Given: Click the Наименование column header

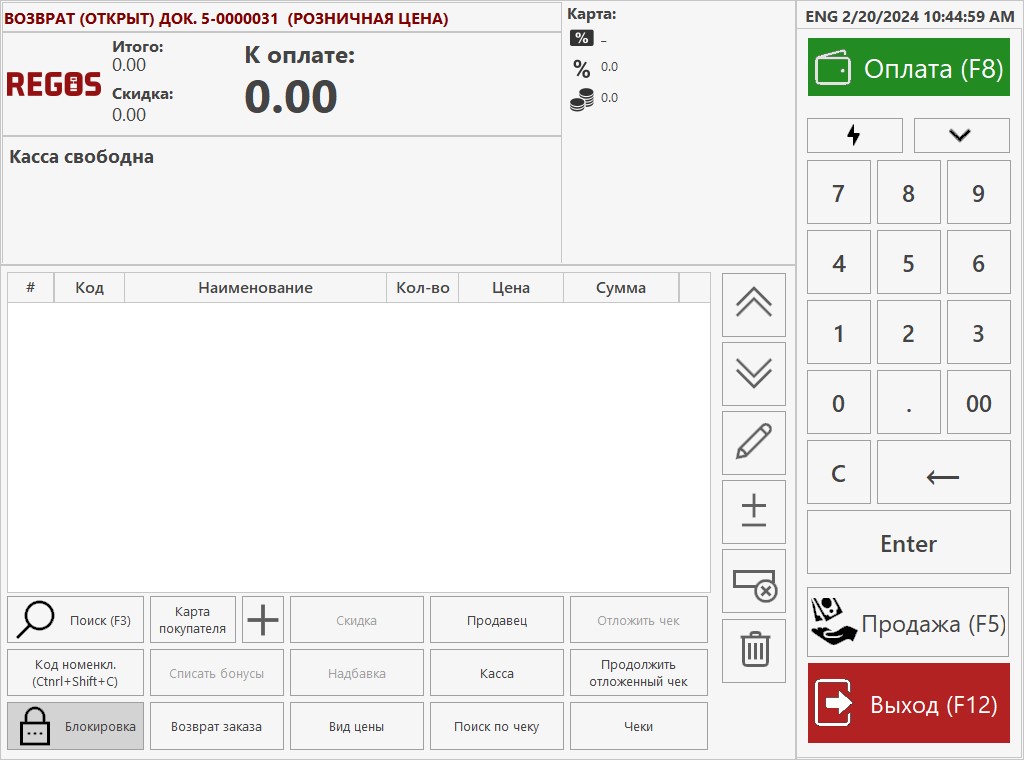Looking at the screenshot, I should pos(255,288).
